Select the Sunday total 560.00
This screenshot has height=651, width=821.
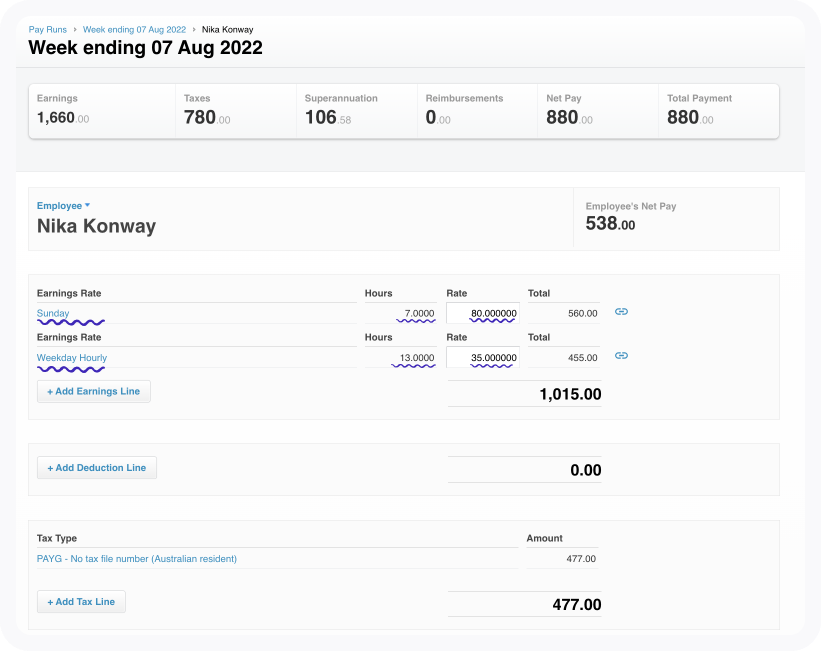click(582, 314)
